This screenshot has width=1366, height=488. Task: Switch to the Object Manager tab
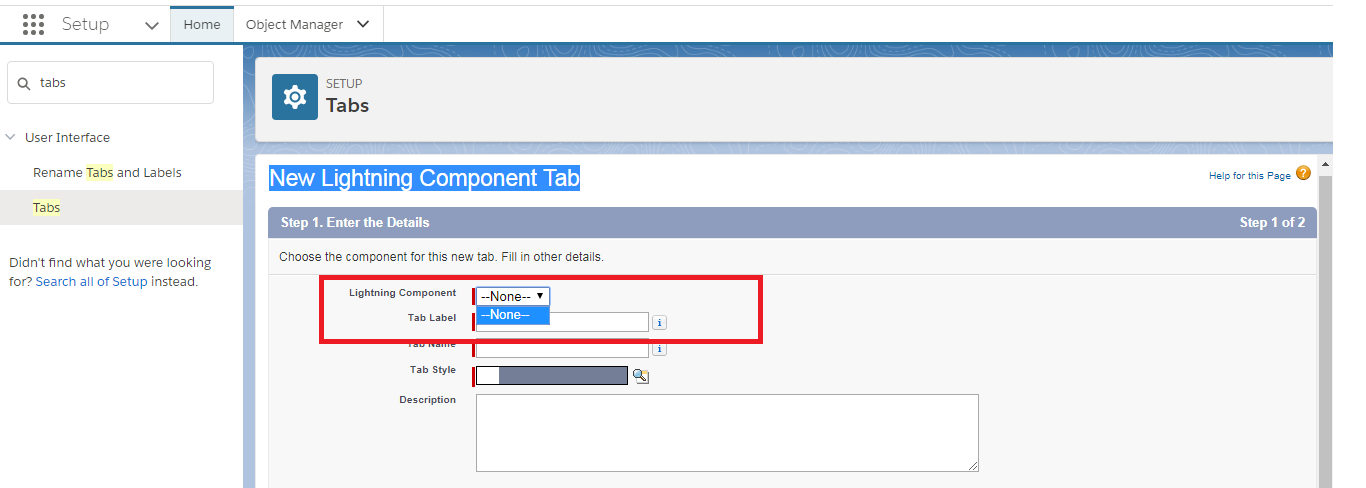click(294, 24)
